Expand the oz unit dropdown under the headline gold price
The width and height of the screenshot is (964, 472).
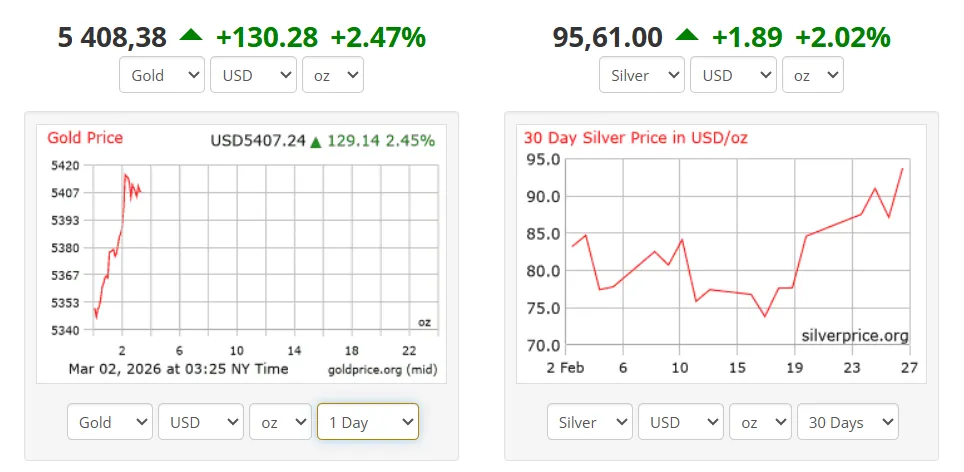pyautogui.click(x=332, y=75)
